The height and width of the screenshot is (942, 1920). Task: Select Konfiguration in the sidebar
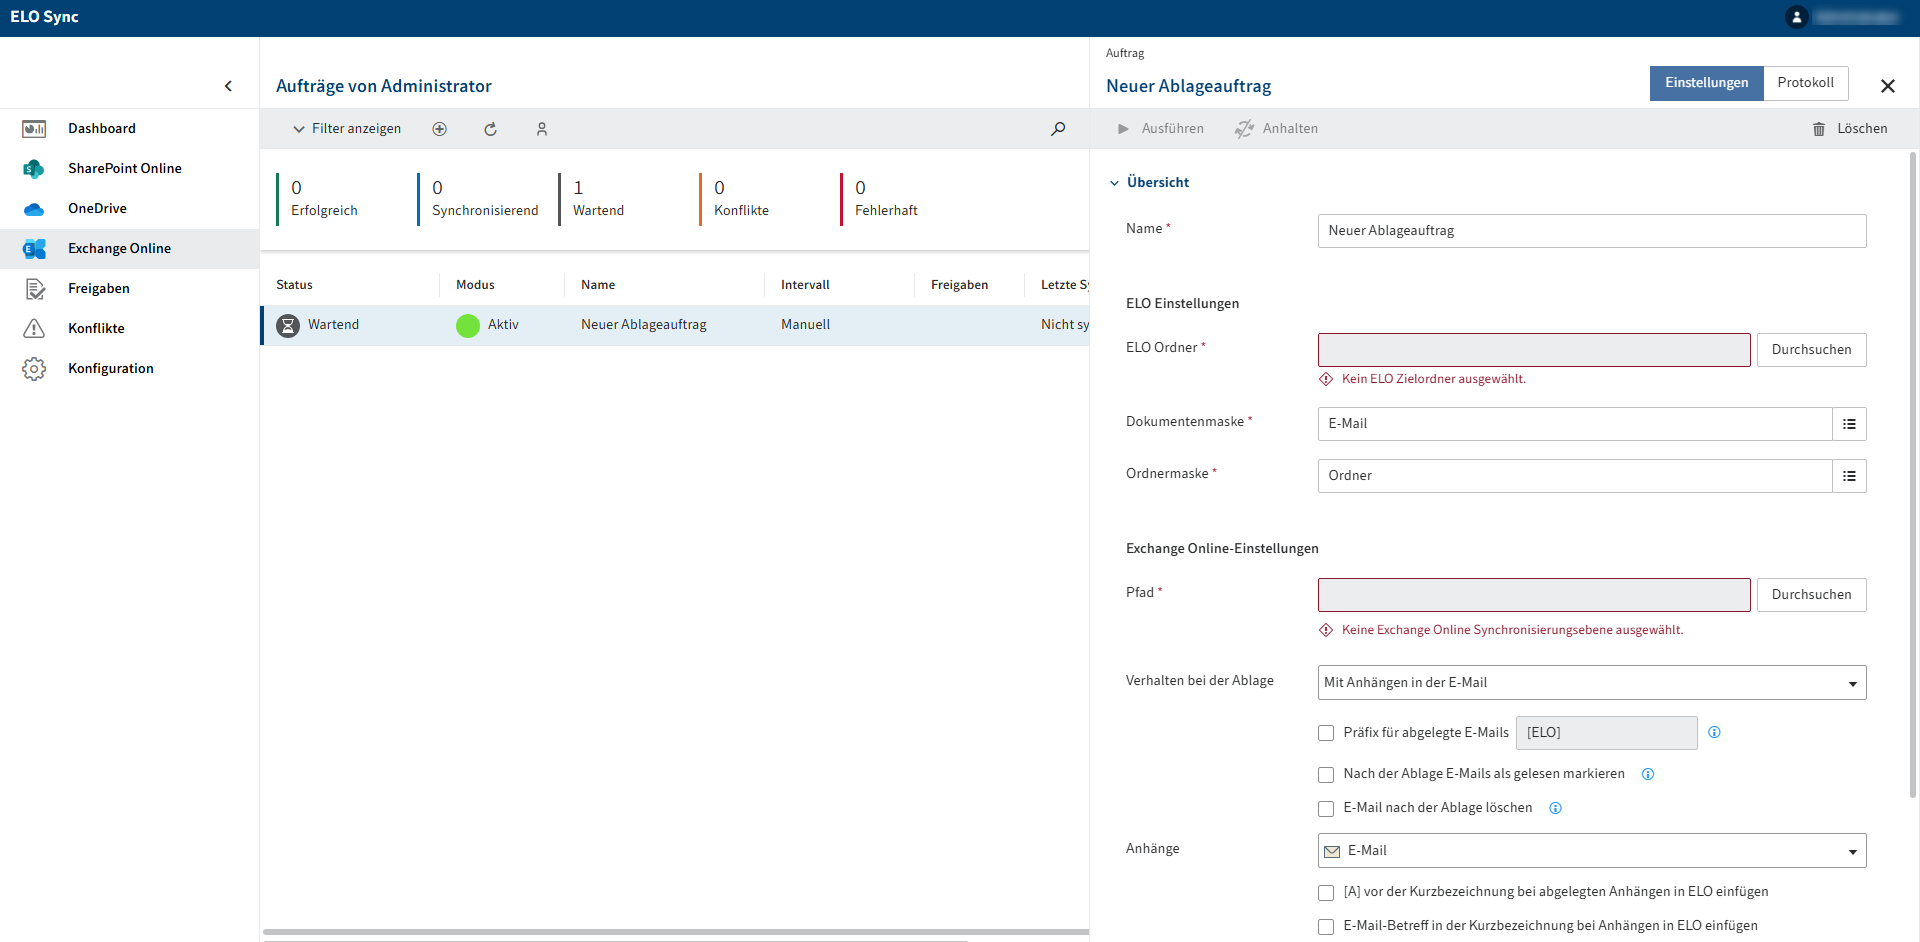point(130,369)
